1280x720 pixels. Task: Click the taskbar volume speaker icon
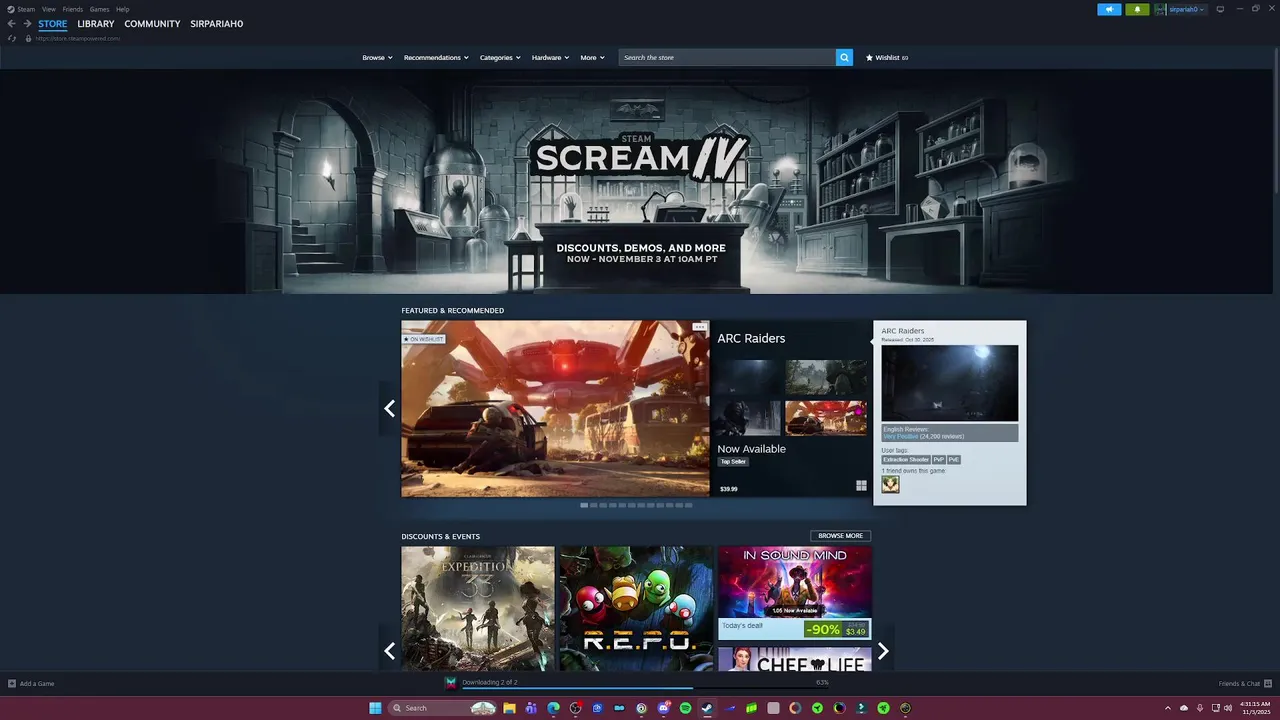coord(1228,708)
